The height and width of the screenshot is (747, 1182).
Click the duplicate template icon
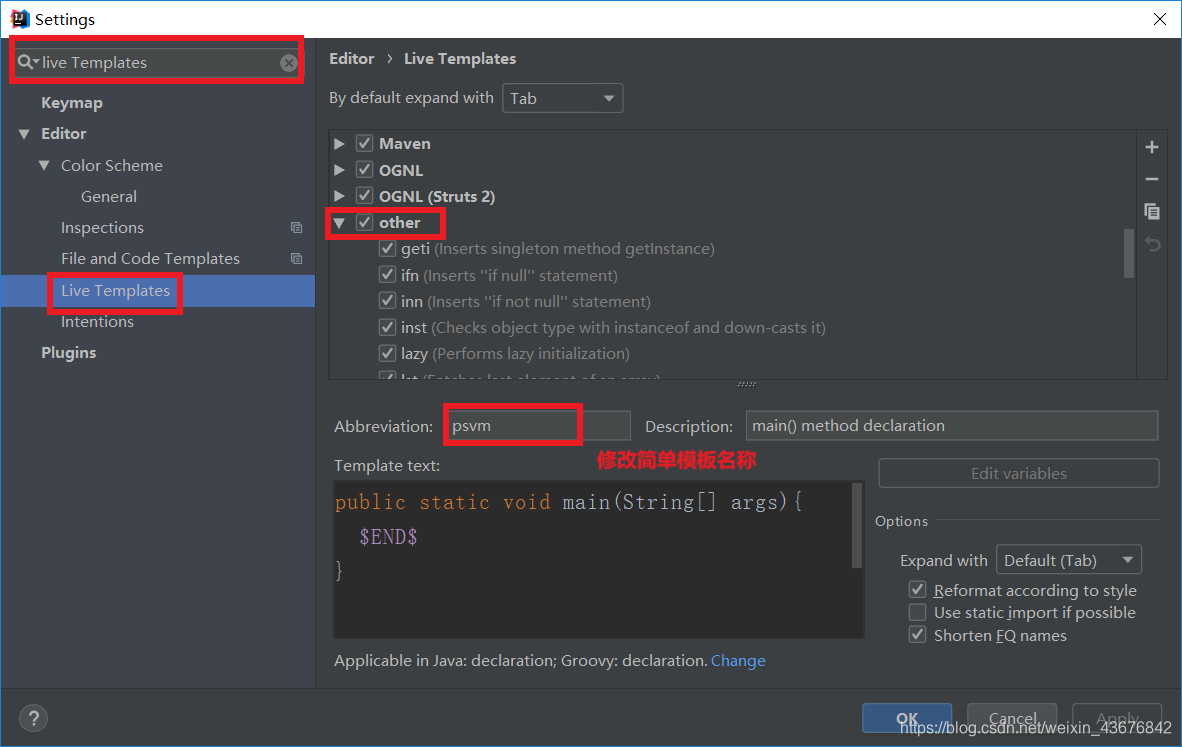(1152, 211)
